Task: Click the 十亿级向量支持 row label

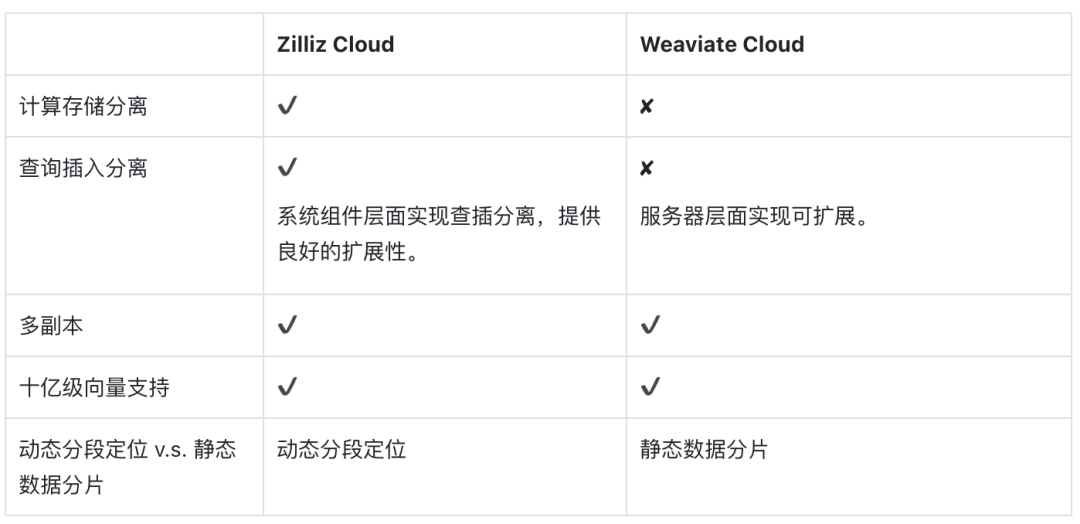Action: (x=95, y=388)
